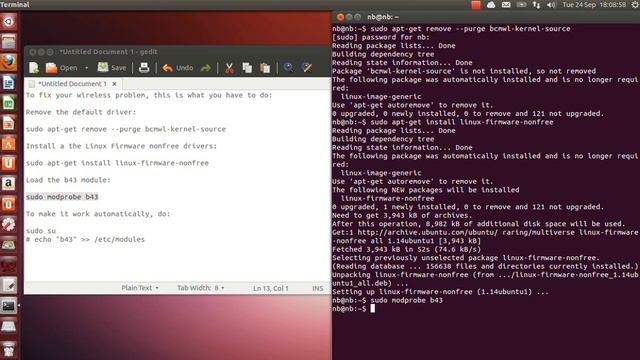Viewport: 640px width, 360px height.
Task: Click archive.ubuntu.com URL in terminal
Action: click(427, 233)
